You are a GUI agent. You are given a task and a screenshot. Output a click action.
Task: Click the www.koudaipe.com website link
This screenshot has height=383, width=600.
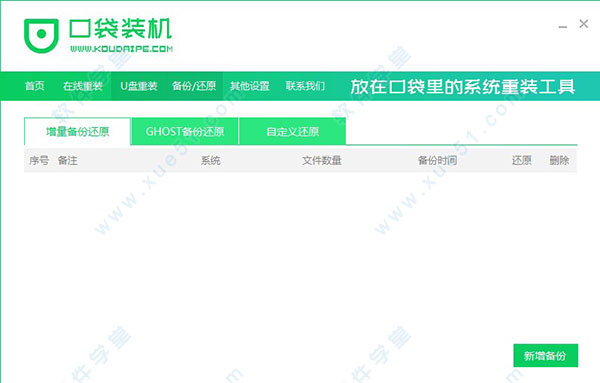[x=121, y=49]
